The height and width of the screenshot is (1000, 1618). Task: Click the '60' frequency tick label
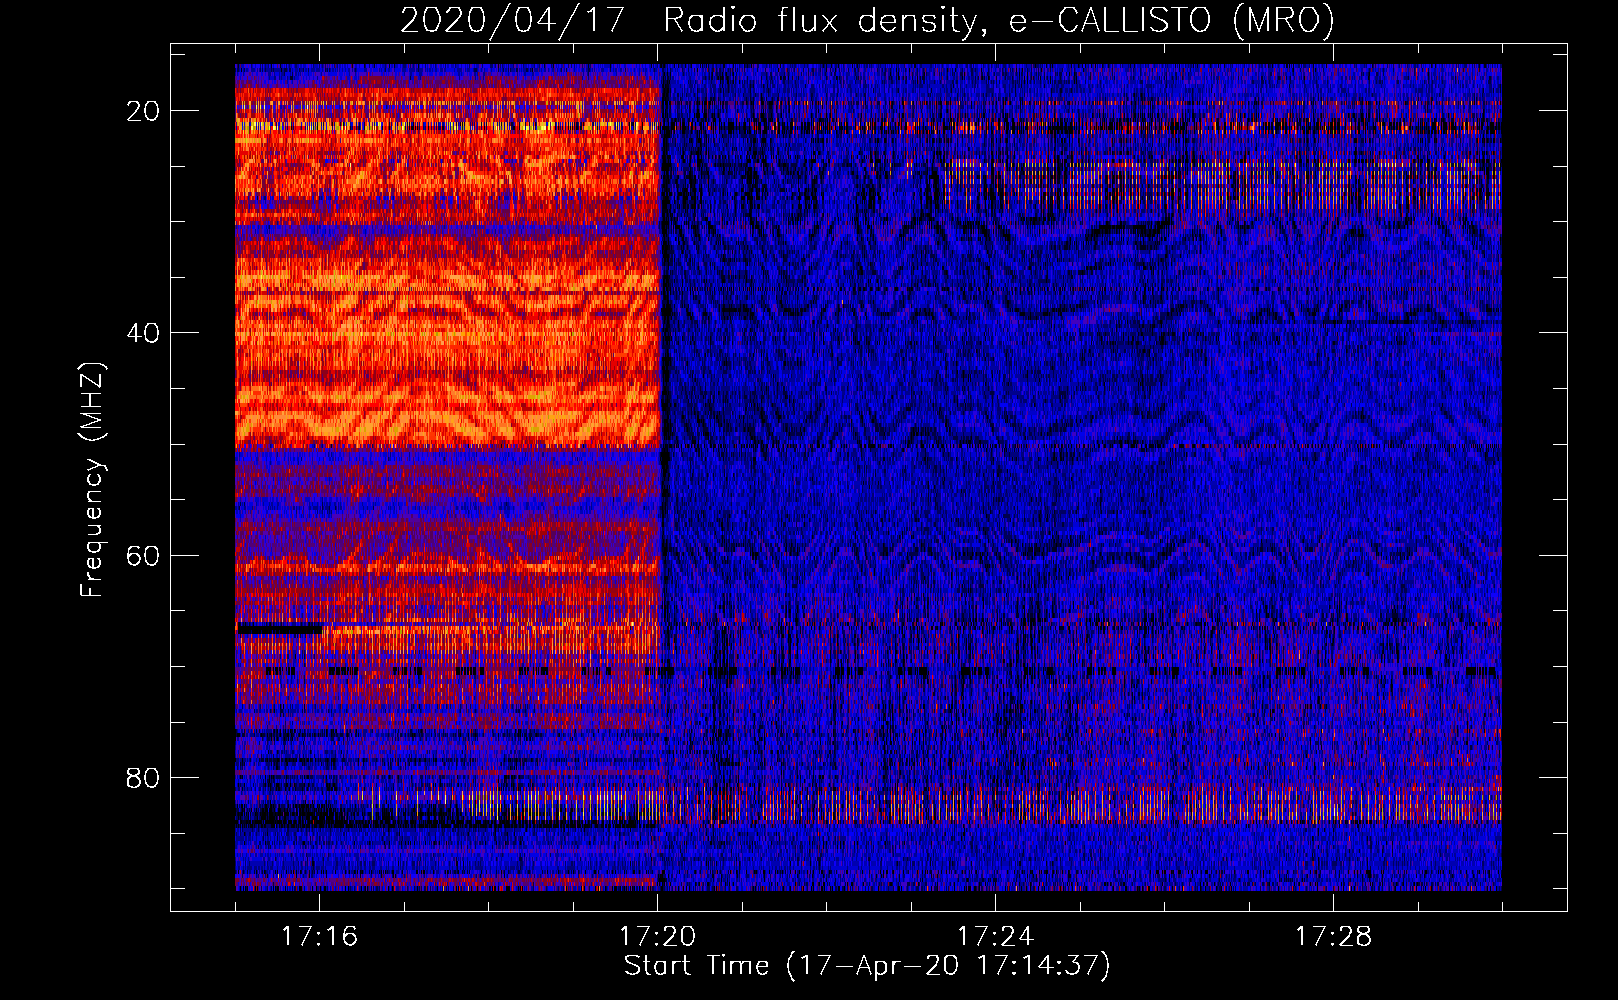coord(143,555)
